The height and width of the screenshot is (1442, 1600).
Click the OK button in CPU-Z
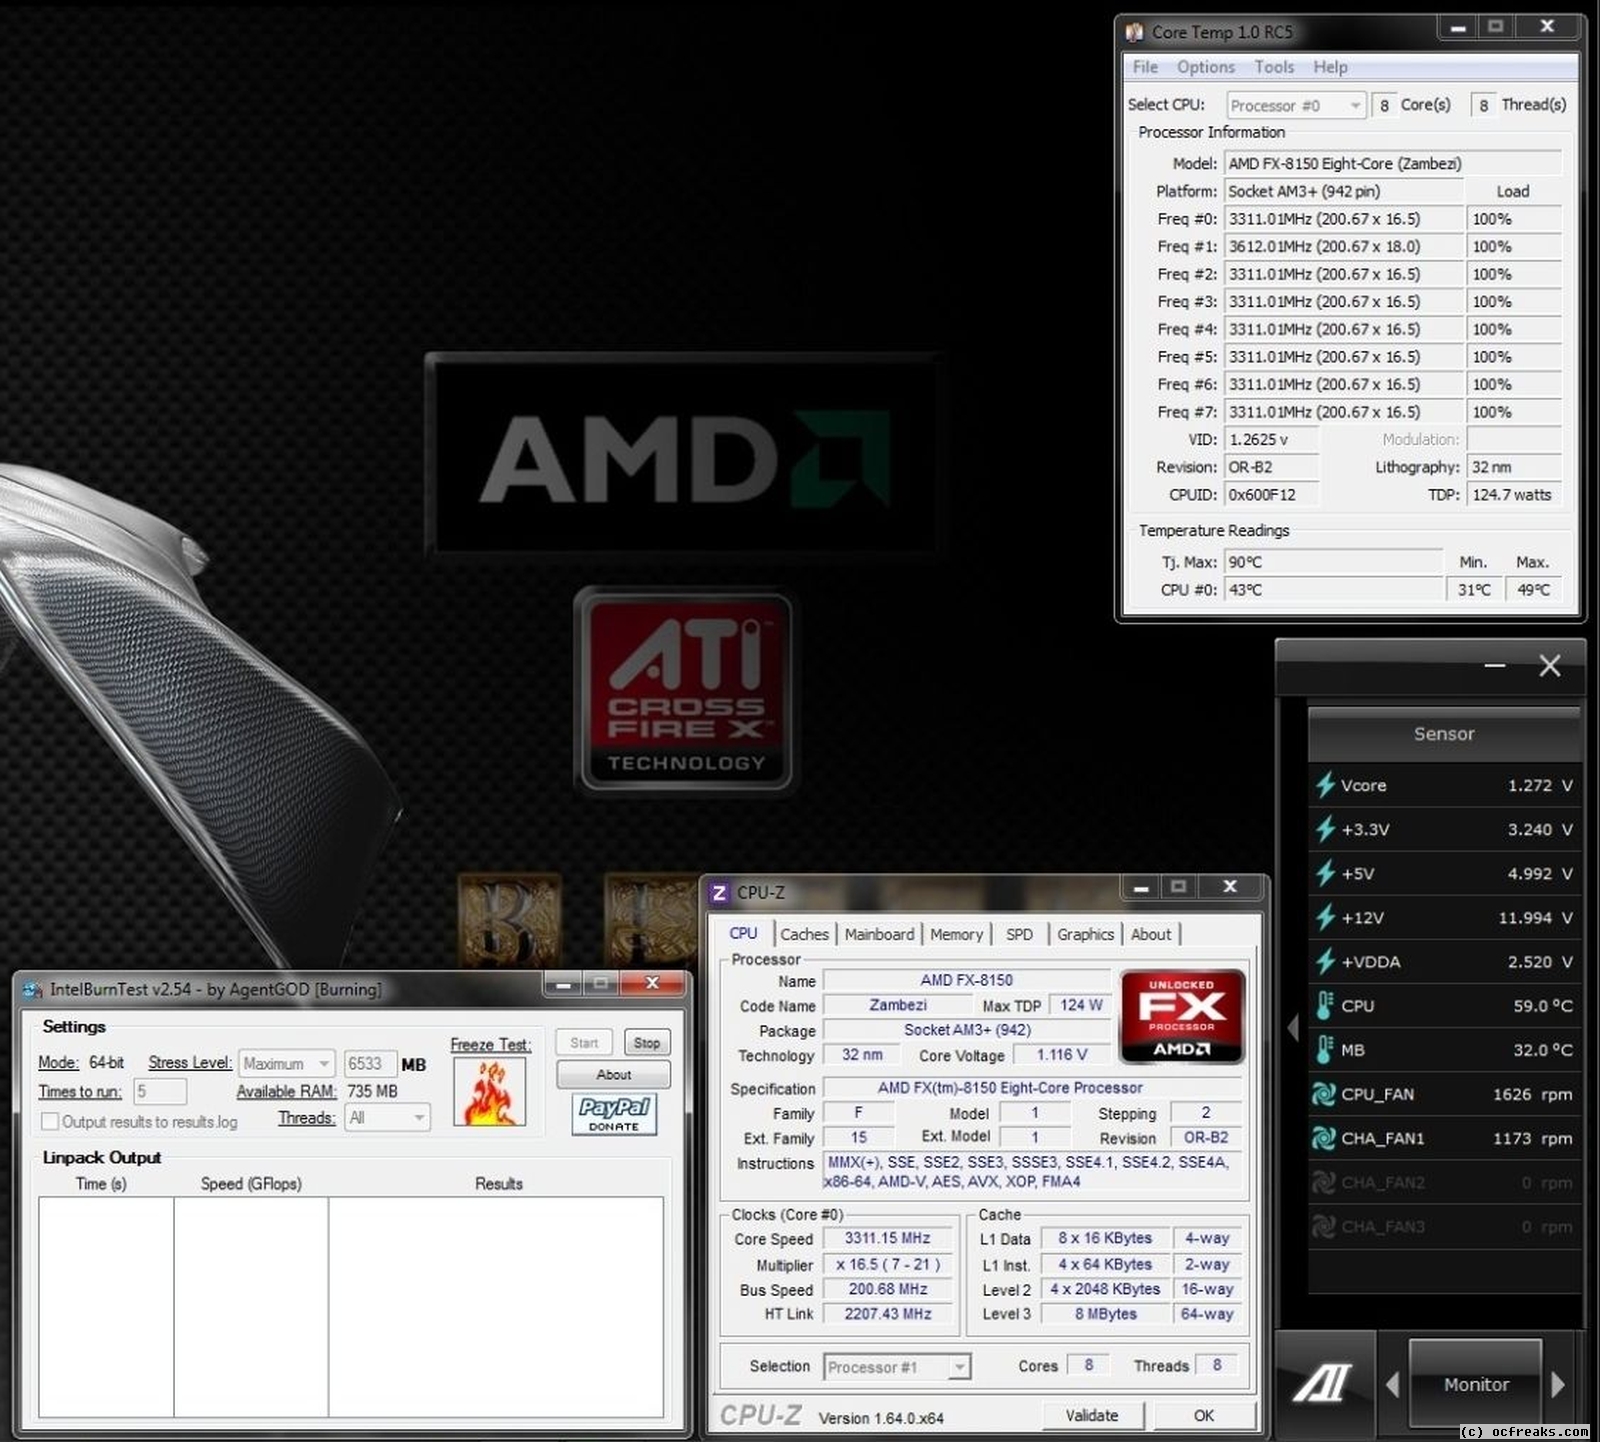point(1204,1415)
